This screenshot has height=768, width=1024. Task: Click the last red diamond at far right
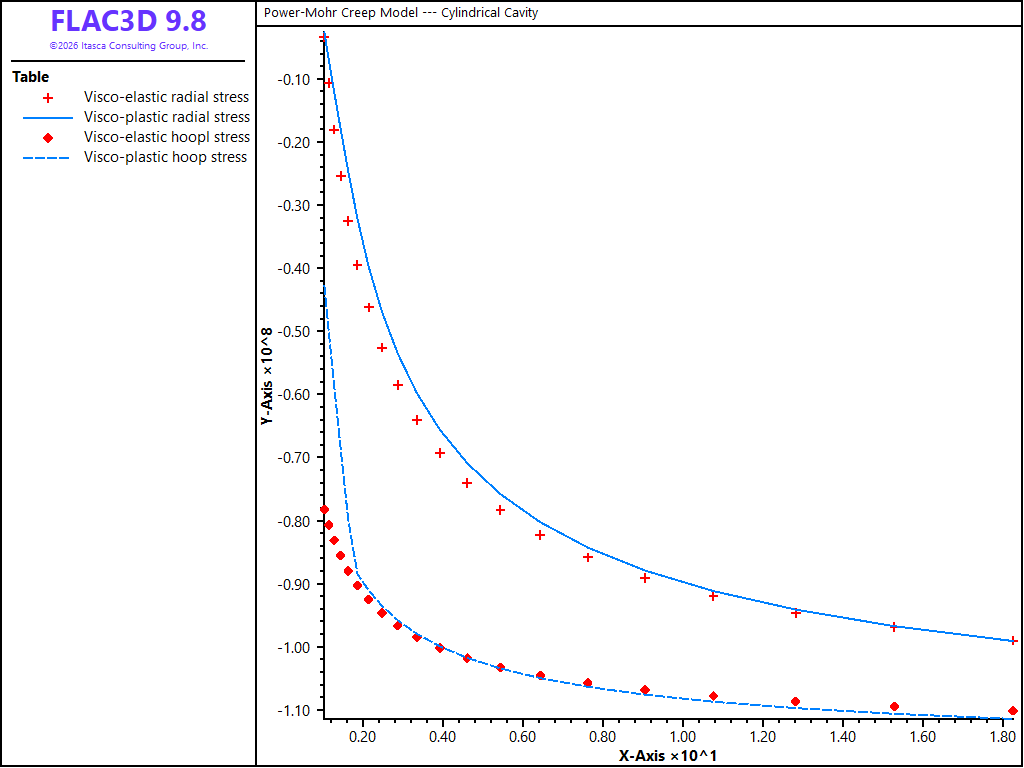(1013, 711)
